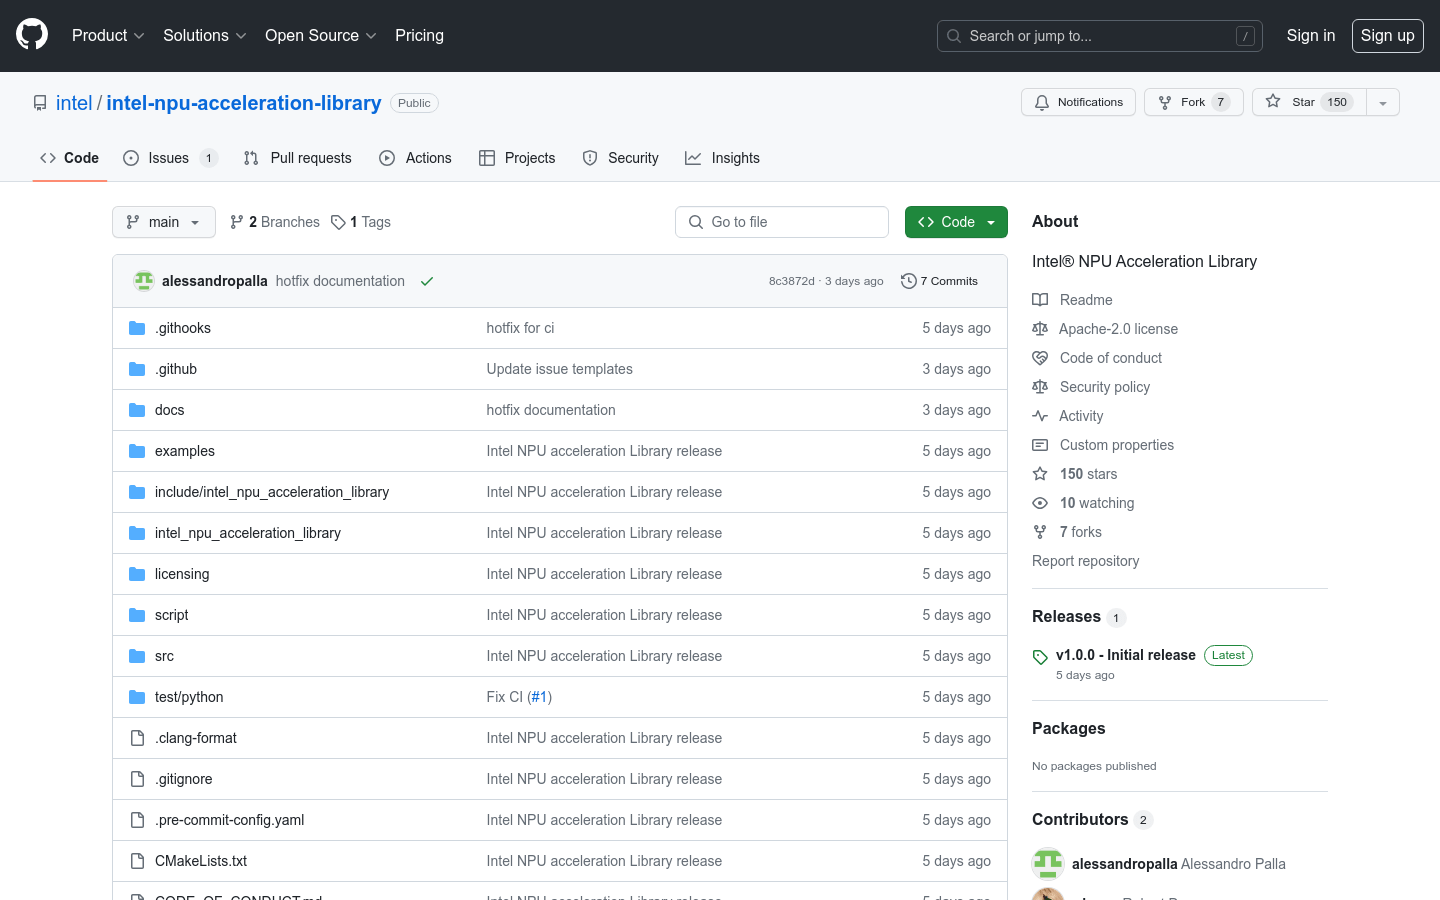This screenshot has width=1440, height=900.
Task: Open the .pre-commit-config.yaml file
Action: pos(230,820)
